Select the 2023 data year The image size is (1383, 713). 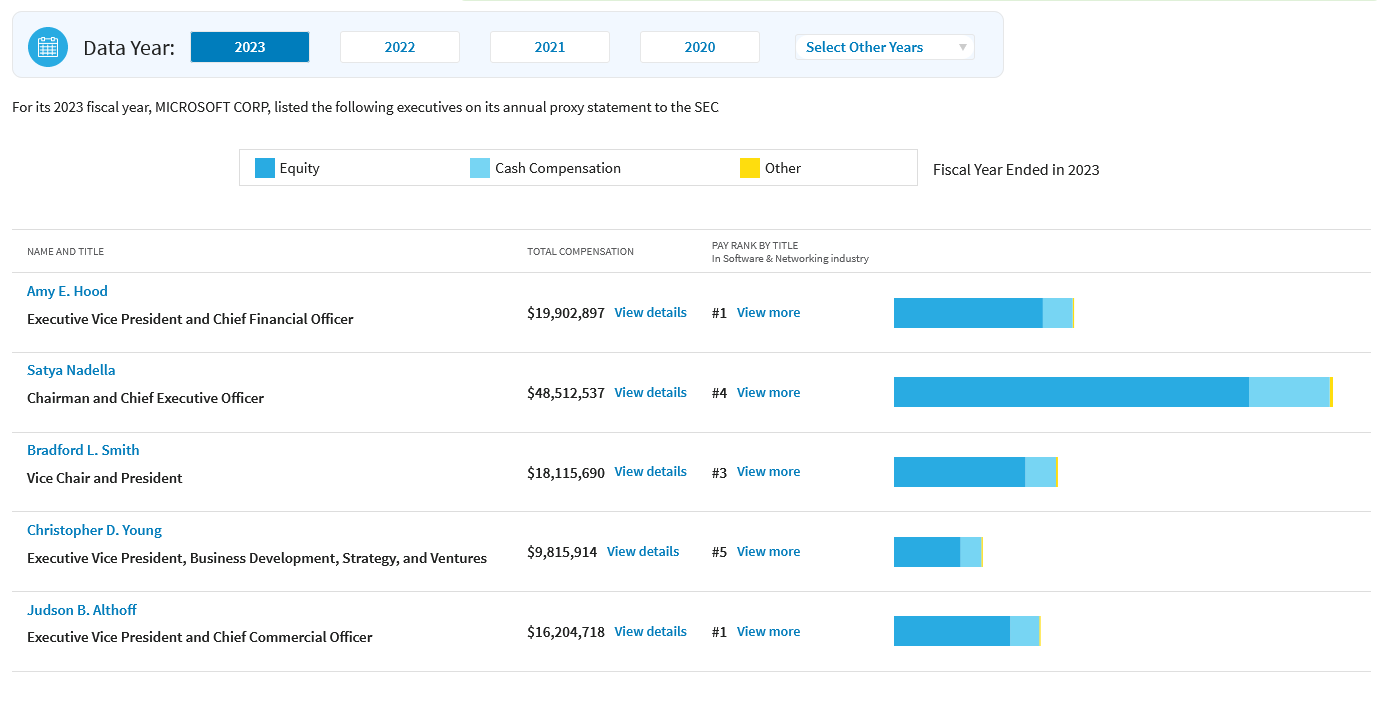pyautogui.click(x=250, y=47)
